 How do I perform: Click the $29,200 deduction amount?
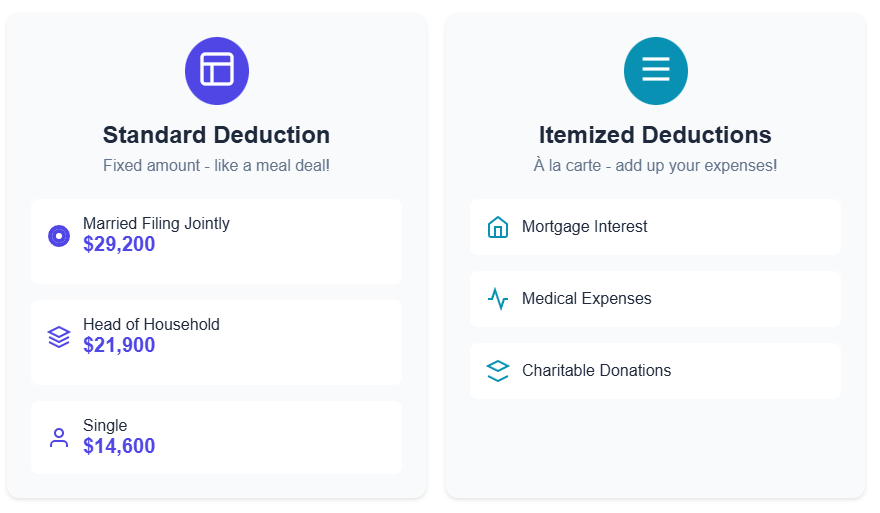tap(119, 245)
